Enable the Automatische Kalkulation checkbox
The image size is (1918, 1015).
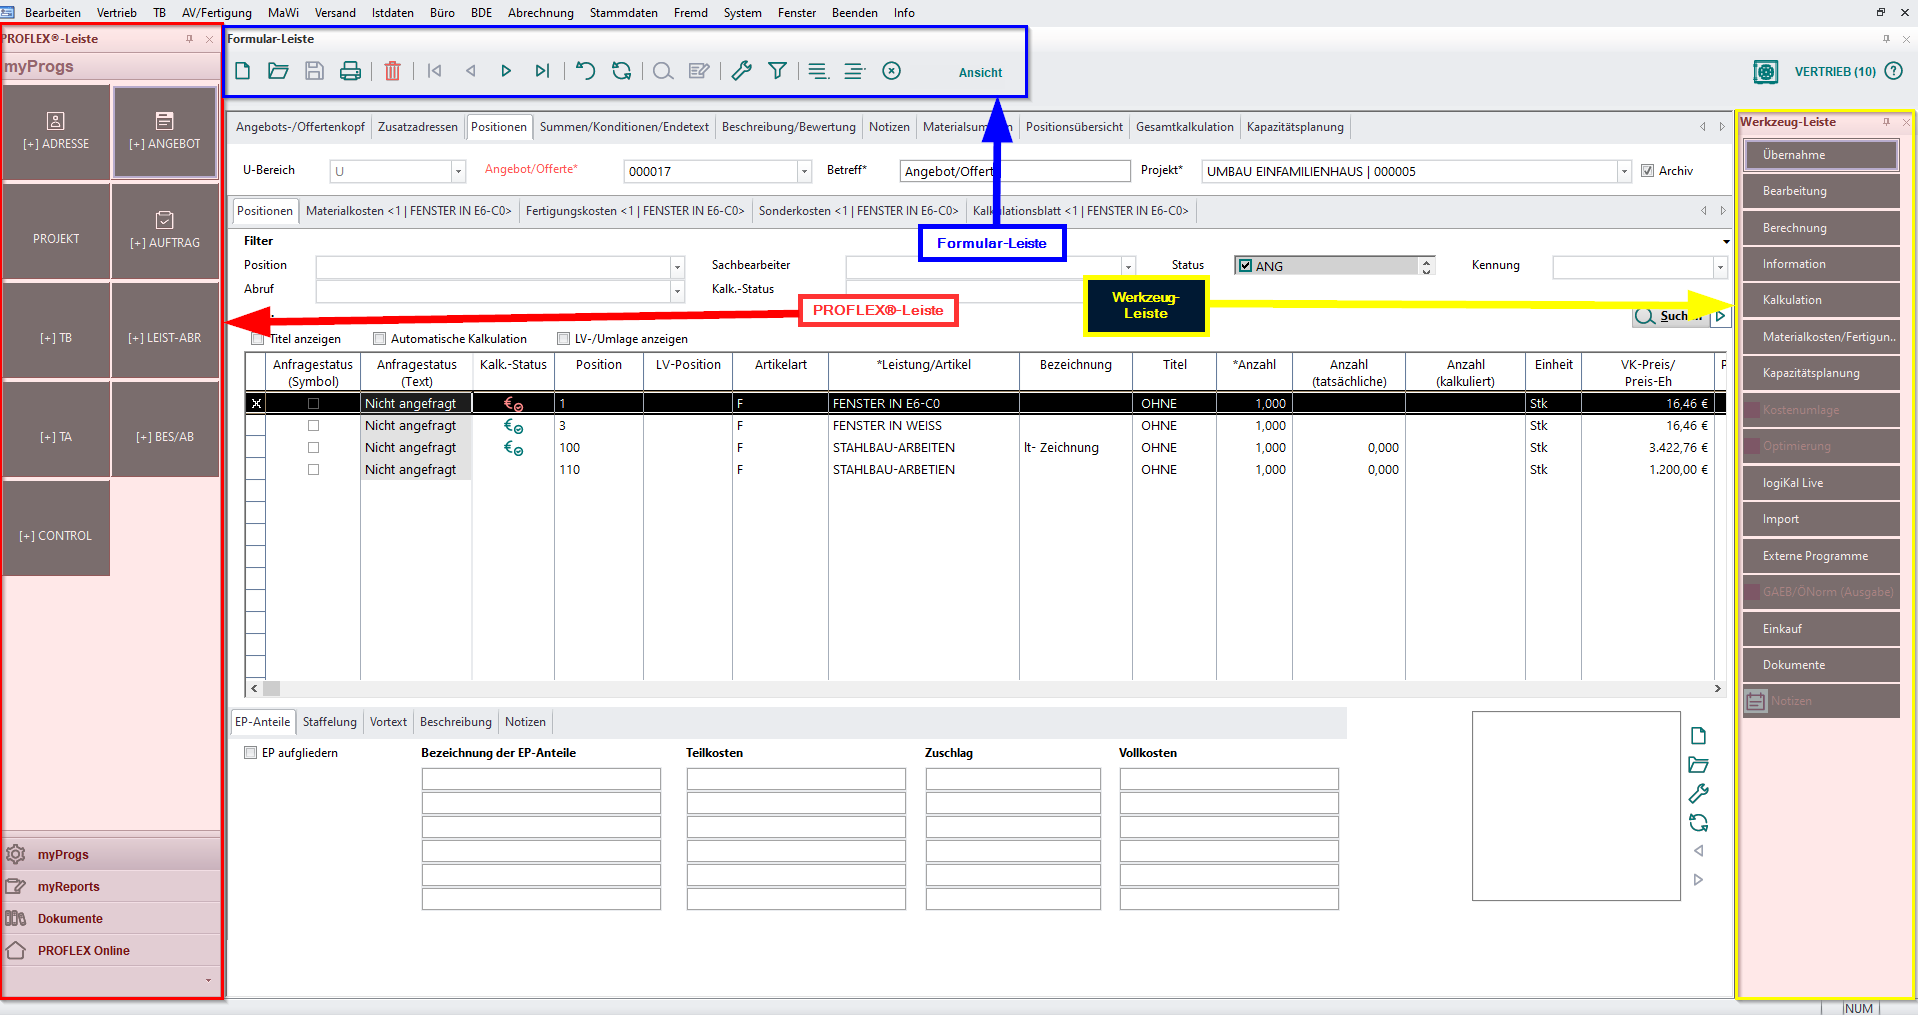[380, 339]
